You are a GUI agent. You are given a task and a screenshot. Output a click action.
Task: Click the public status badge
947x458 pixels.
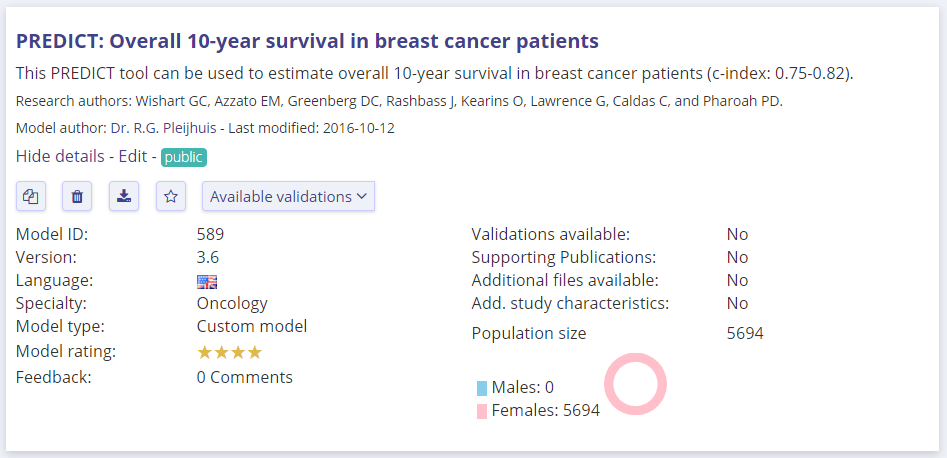coord(183,157)
